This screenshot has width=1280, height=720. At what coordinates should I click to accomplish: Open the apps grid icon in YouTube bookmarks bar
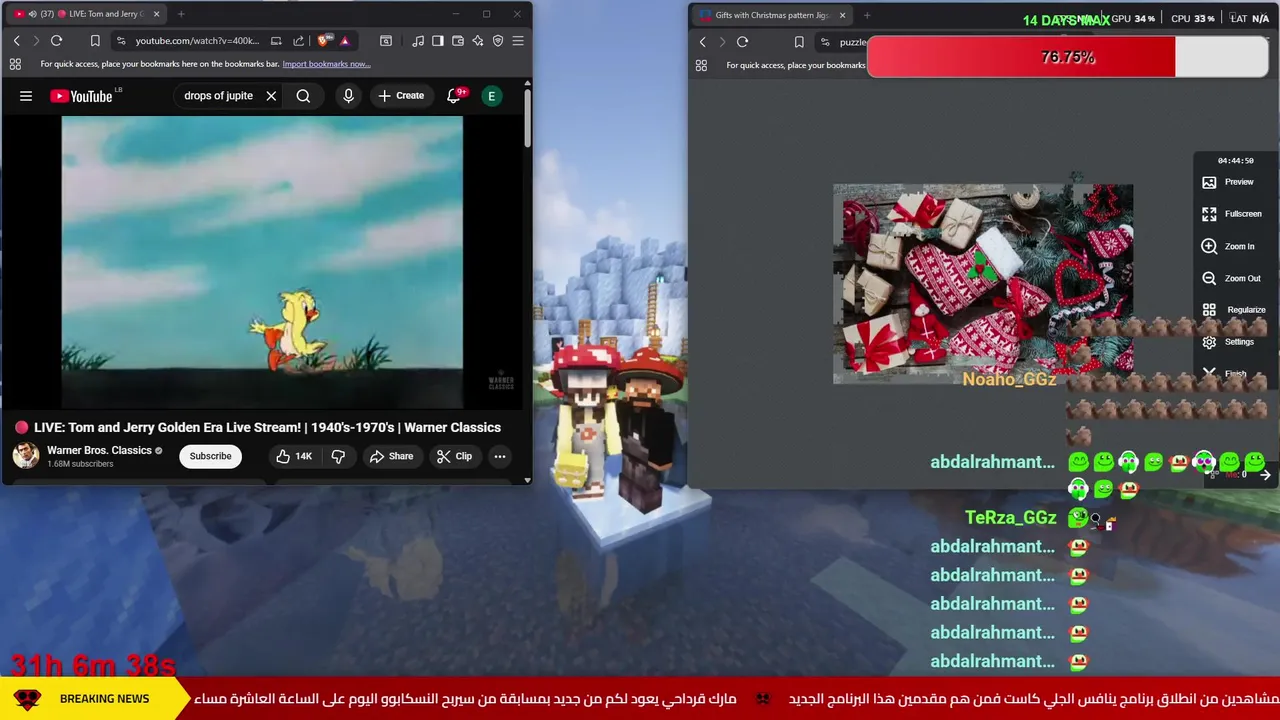pos(15,64)
